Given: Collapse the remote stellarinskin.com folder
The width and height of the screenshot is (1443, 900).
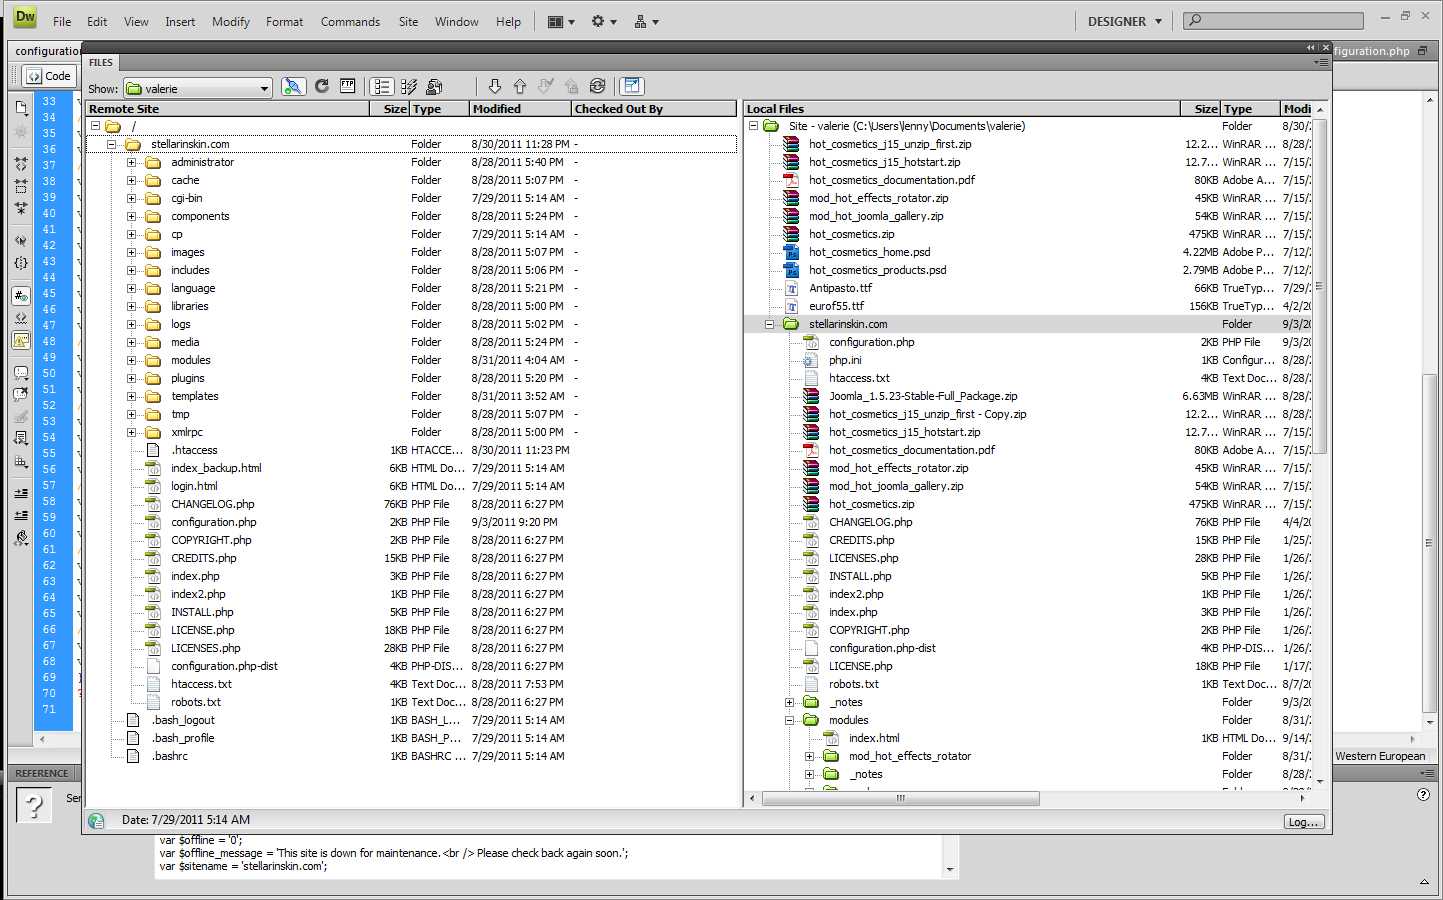Looking at the screenshot, I should pyautogui.click(x=111, y=144).
